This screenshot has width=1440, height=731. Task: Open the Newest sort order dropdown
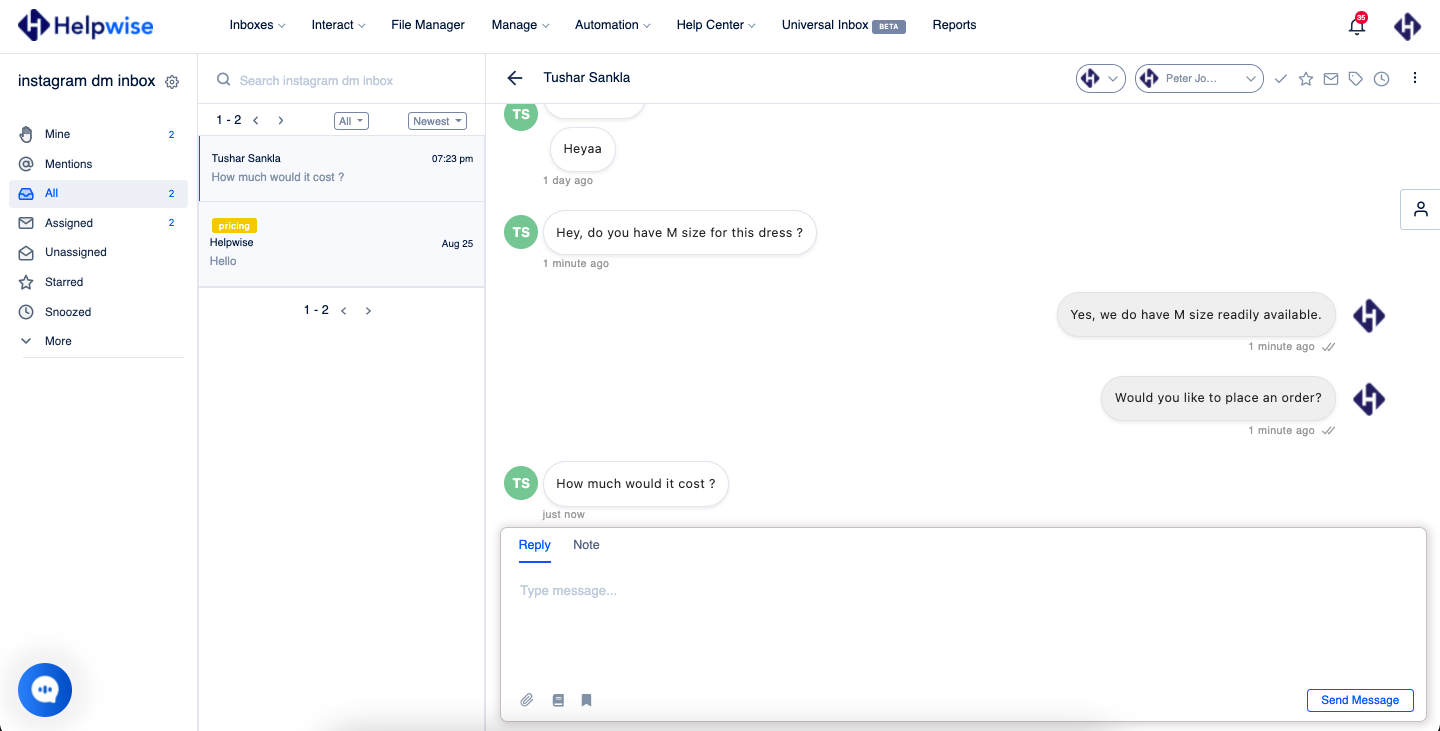point(437,120)
